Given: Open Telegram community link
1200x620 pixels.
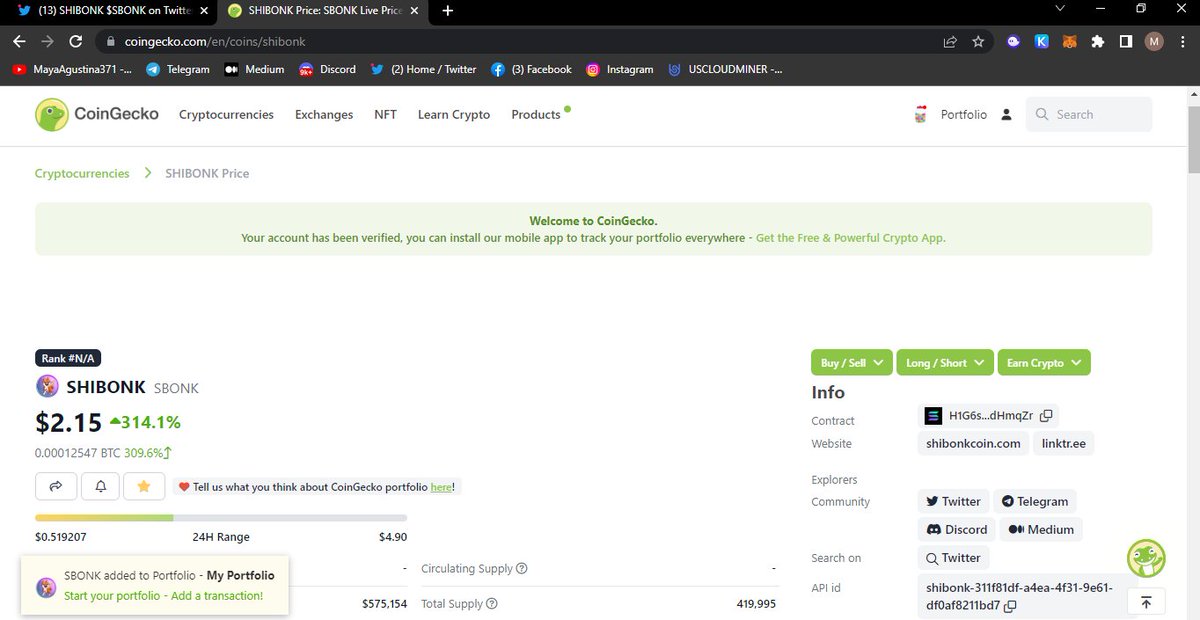Looking at the screenshot, I should click(1035, 501).
